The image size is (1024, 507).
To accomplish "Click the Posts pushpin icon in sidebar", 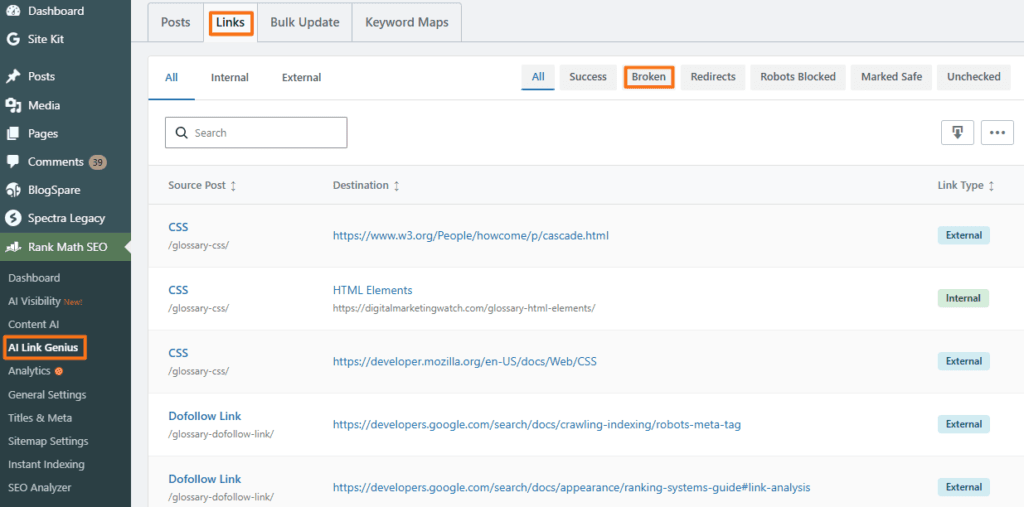I will tap(13, 76).
